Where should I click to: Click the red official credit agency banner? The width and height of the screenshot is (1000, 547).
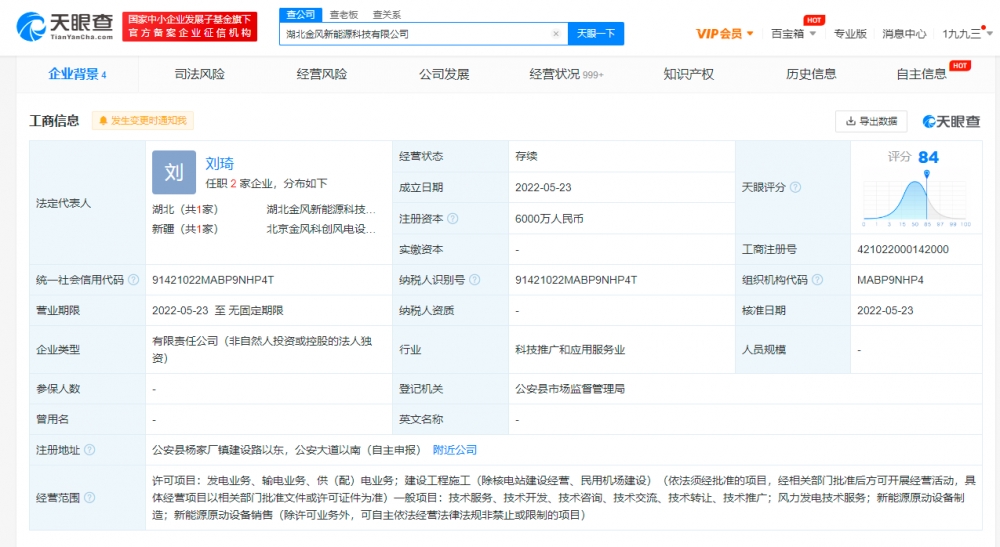(x=189, y=26)
